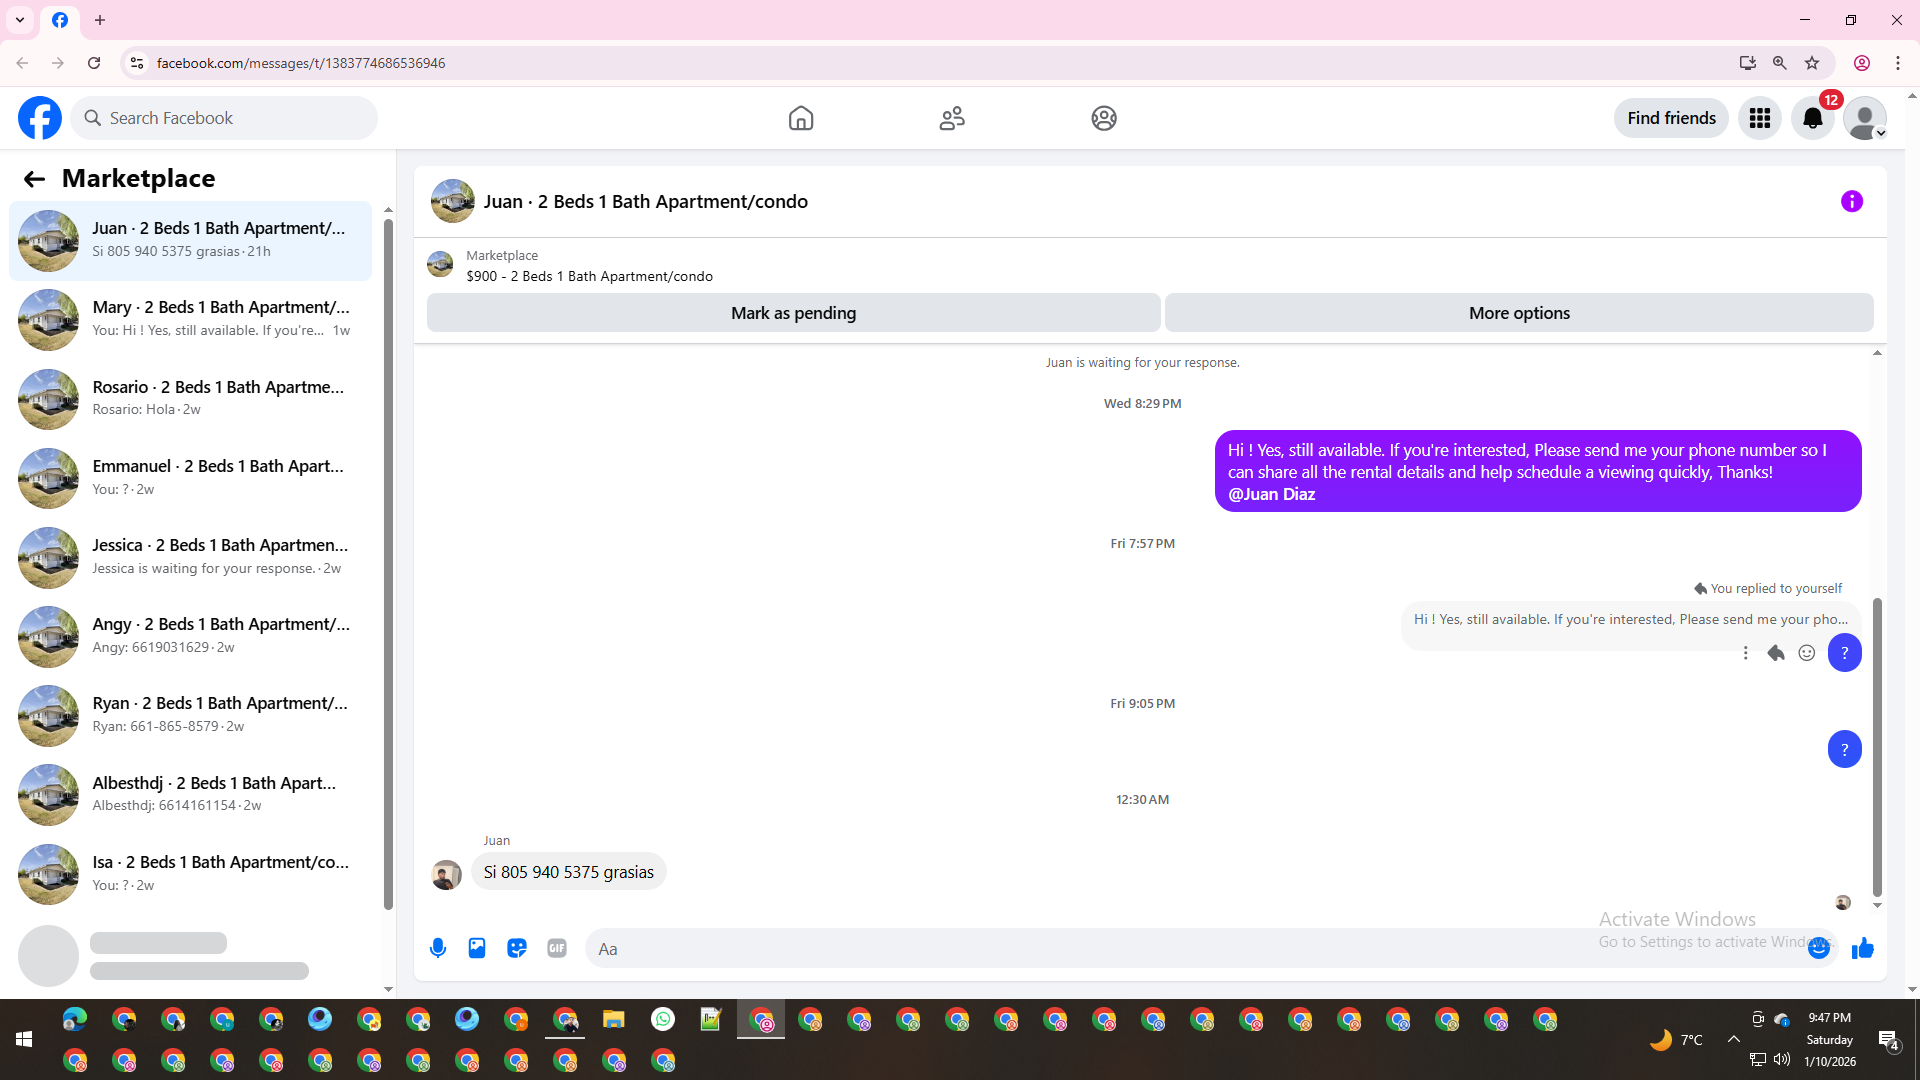
Task: Click the voice clip microphone icon
Action: pyautogui.click(x=438, y=948)
